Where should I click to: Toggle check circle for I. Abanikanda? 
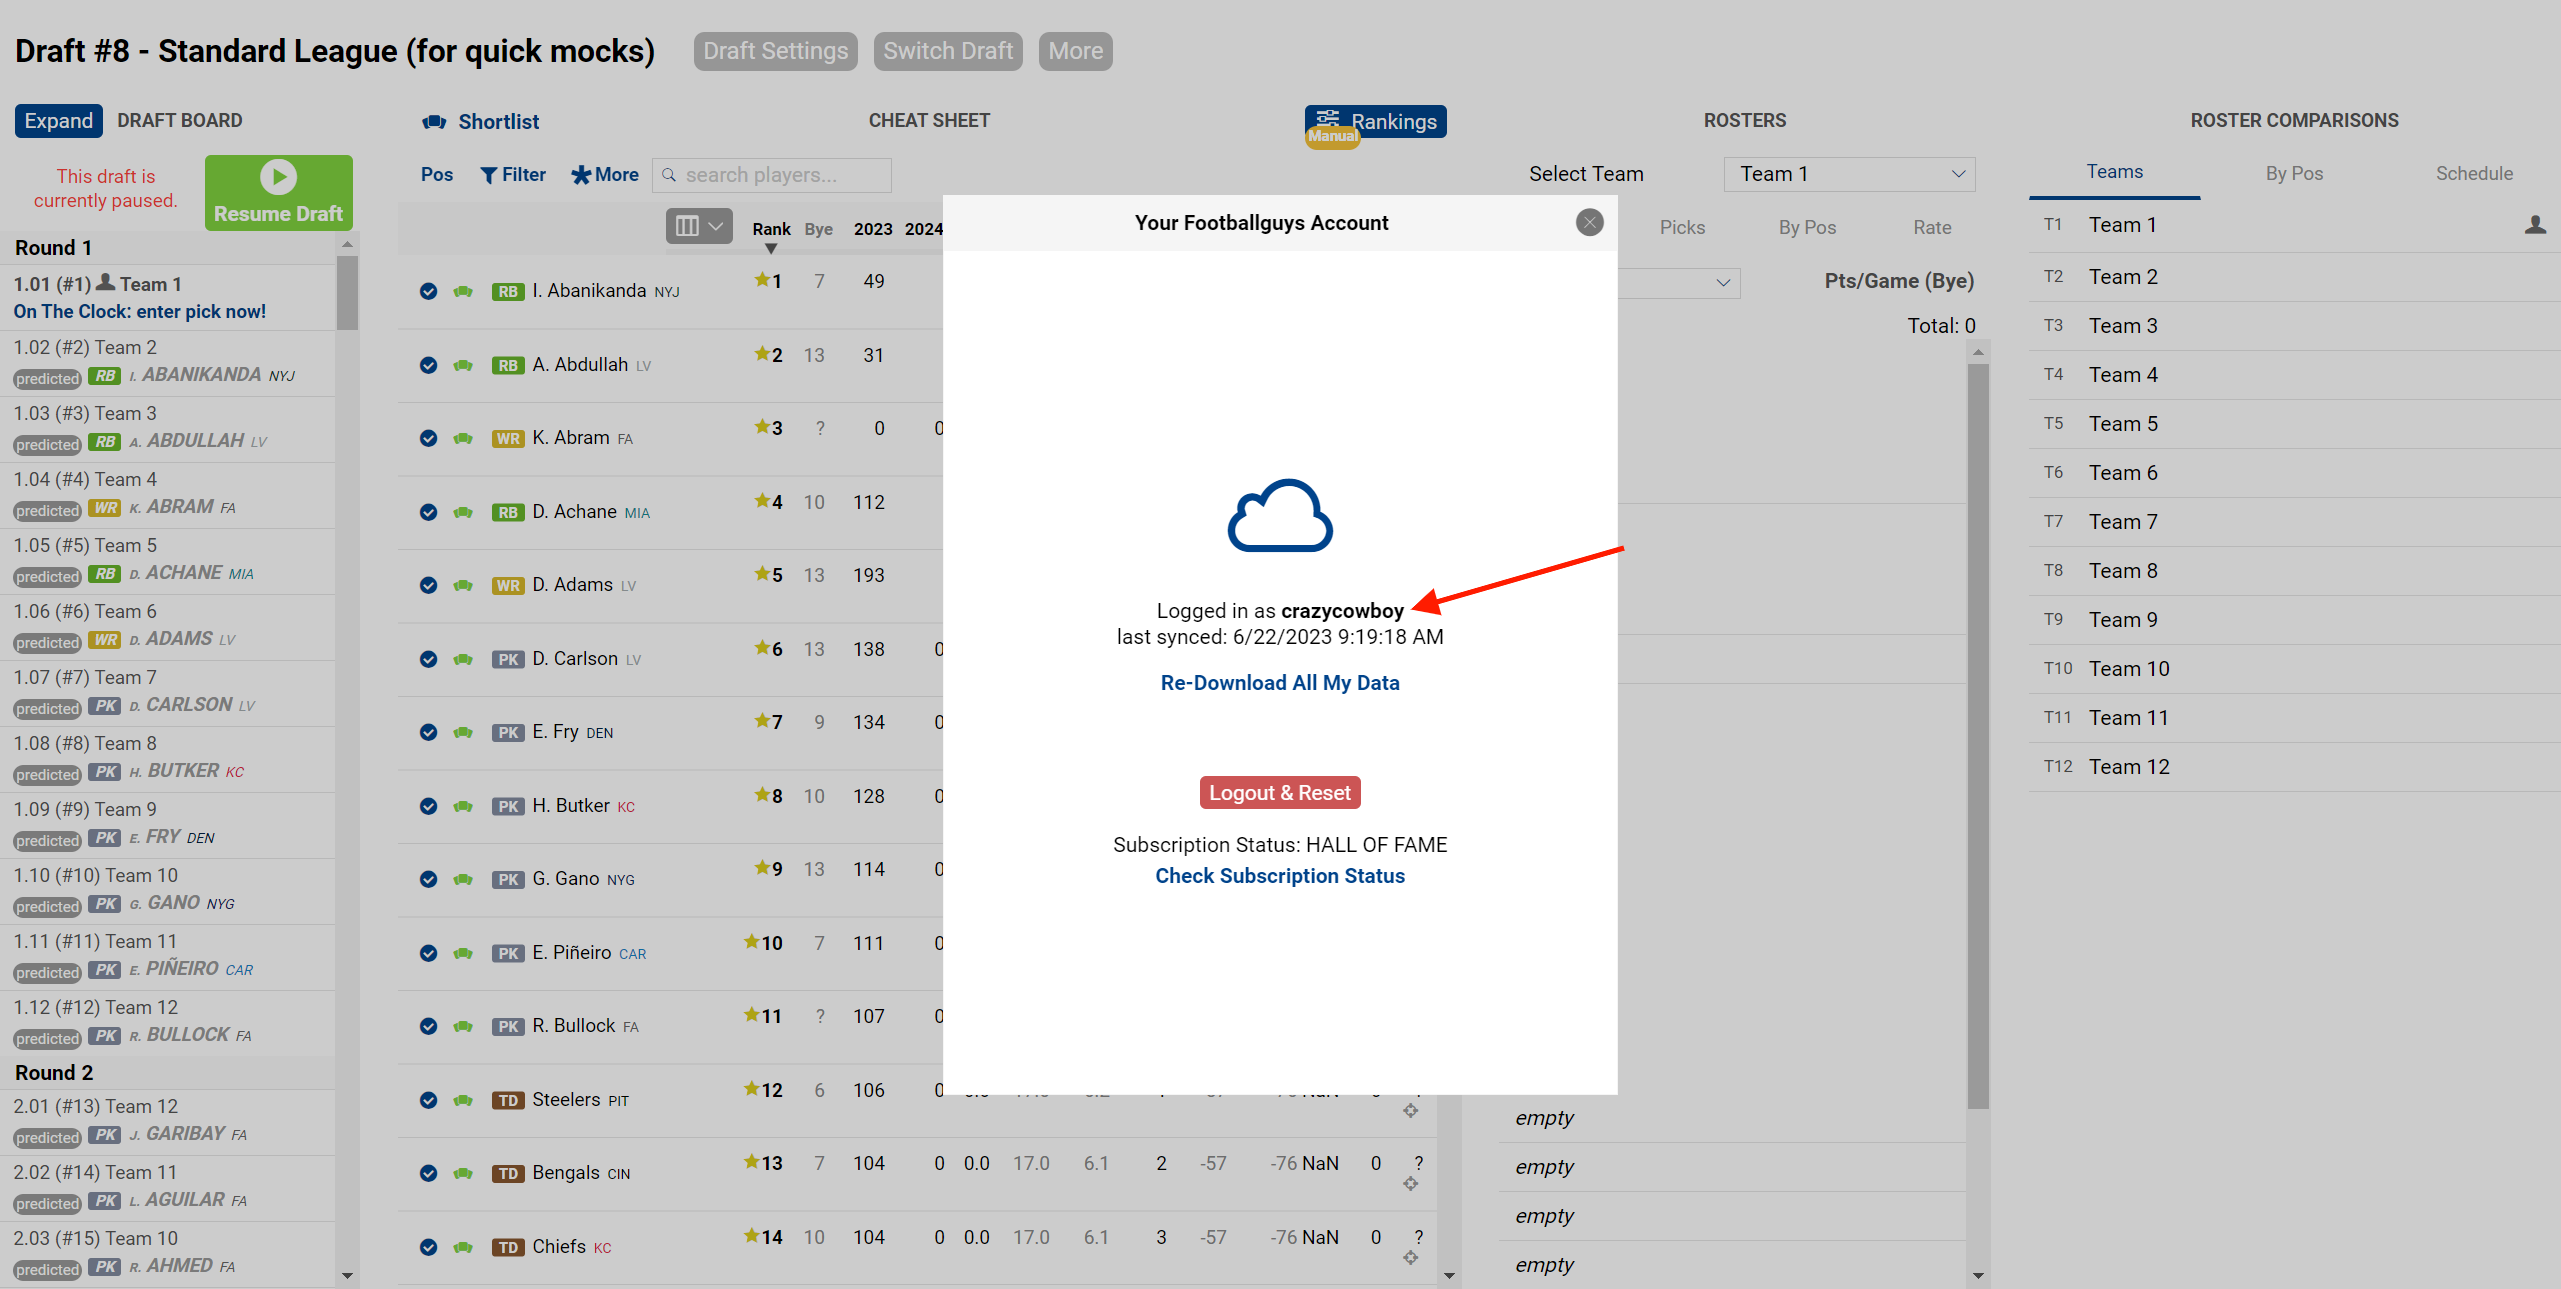tap(428, 292)
